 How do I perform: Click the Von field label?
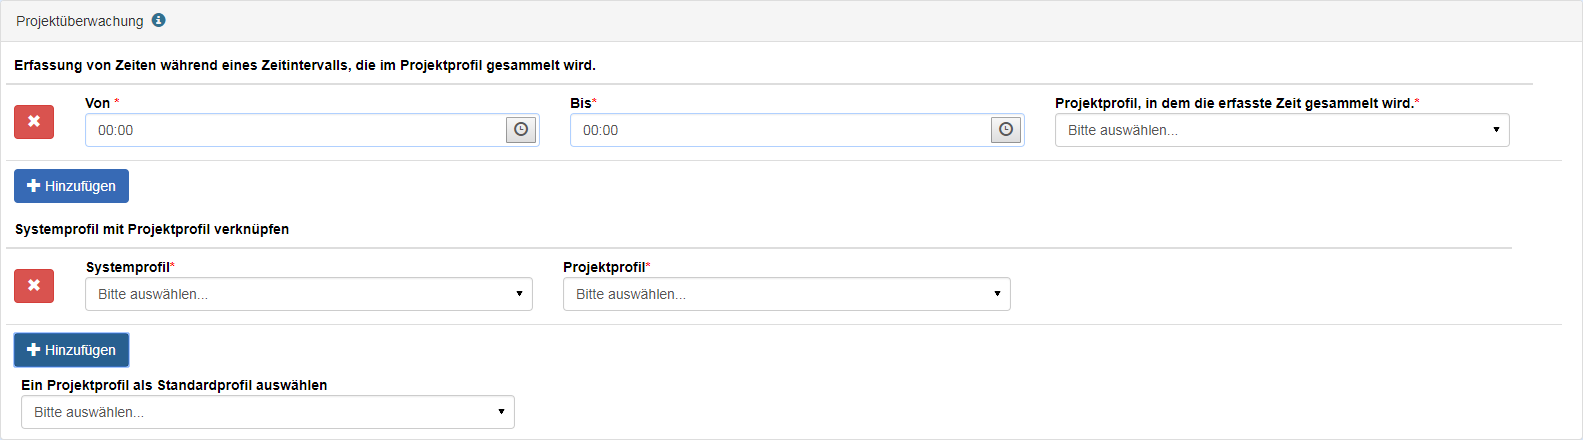click(98, 103)
